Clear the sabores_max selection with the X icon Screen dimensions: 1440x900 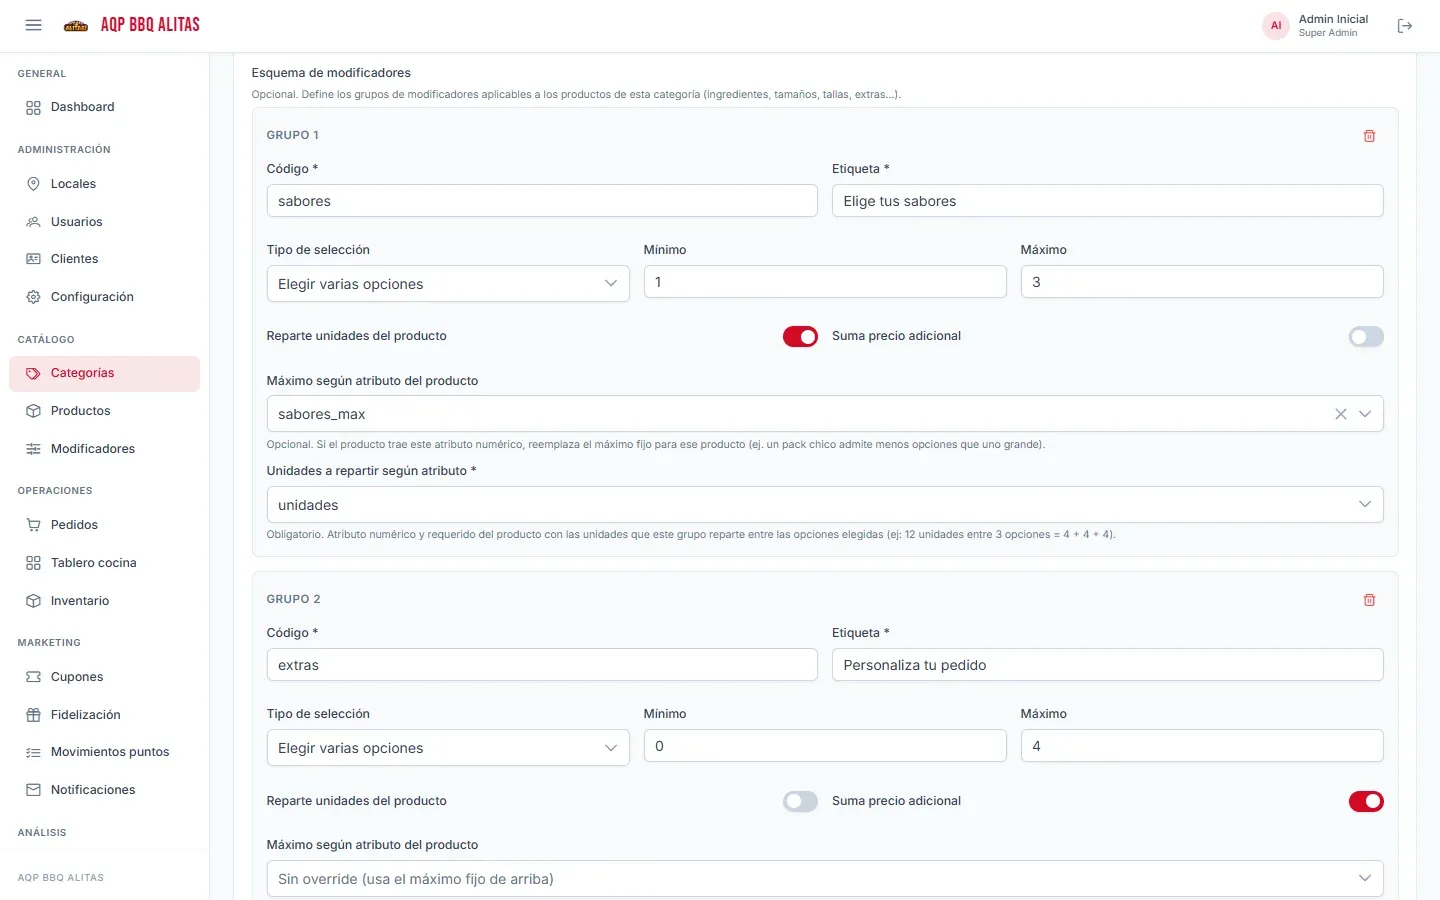(x=1341, y=414)
